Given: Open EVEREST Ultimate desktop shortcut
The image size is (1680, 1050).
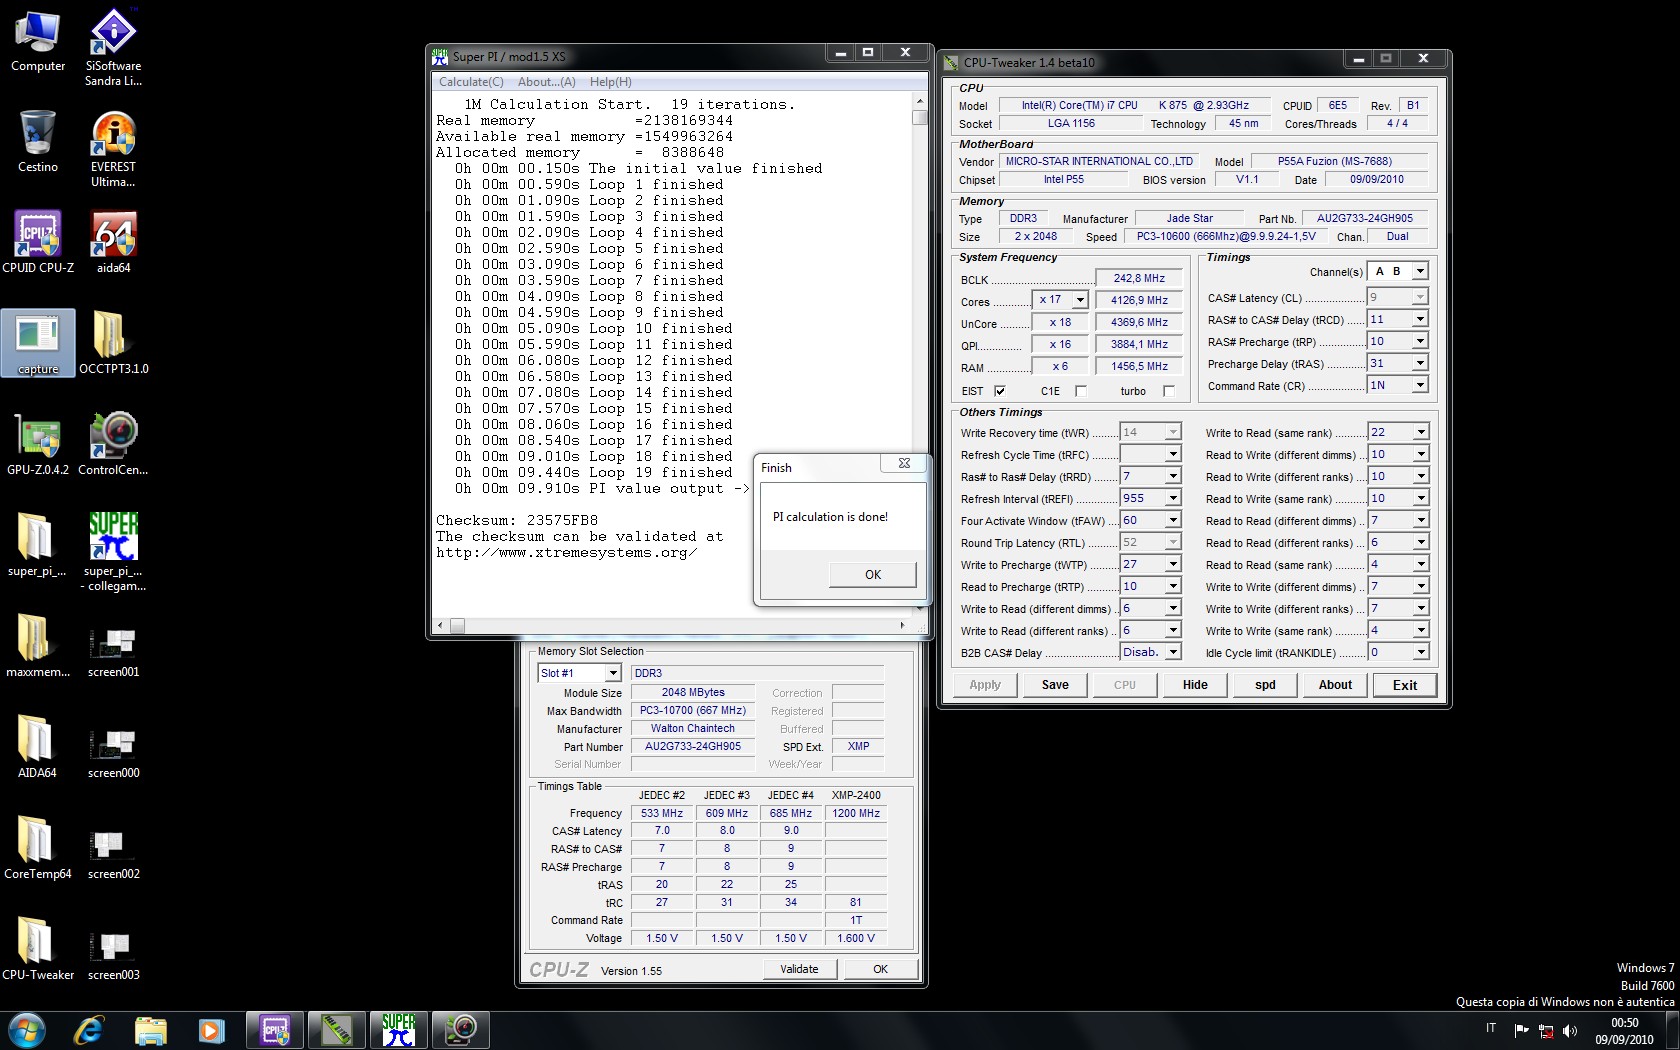Looking at the screenshot, I should (x=113, y=148).
